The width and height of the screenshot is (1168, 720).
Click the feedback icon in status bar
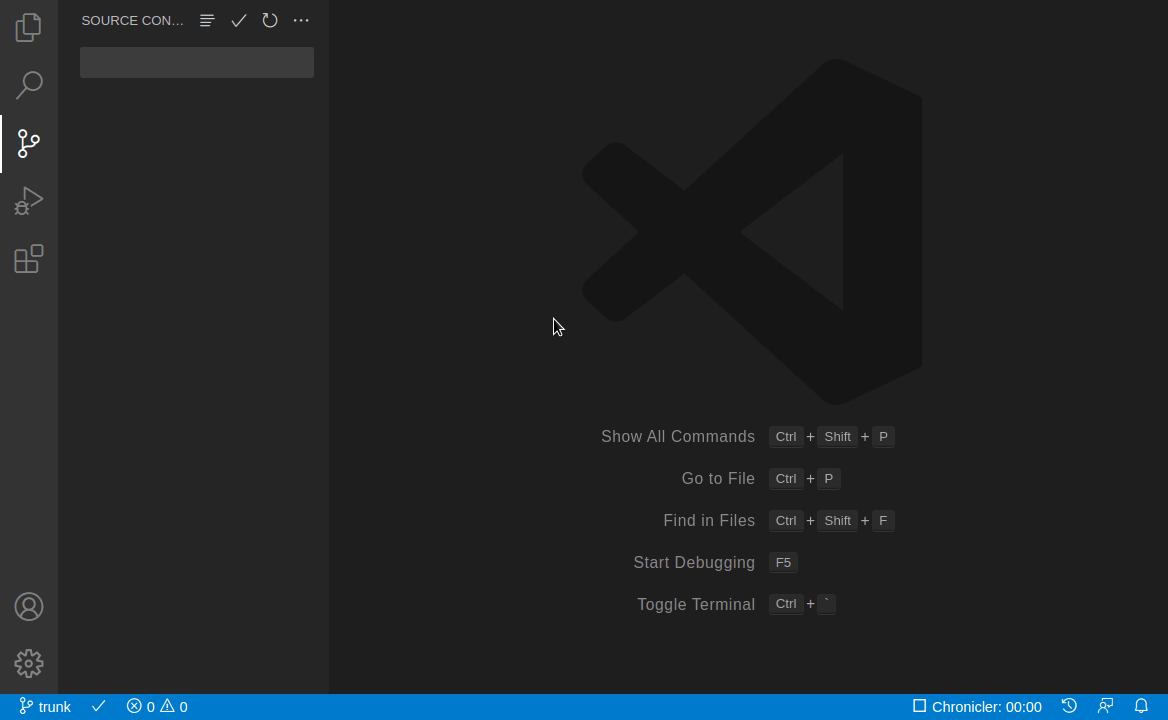tap(1105, 707)
